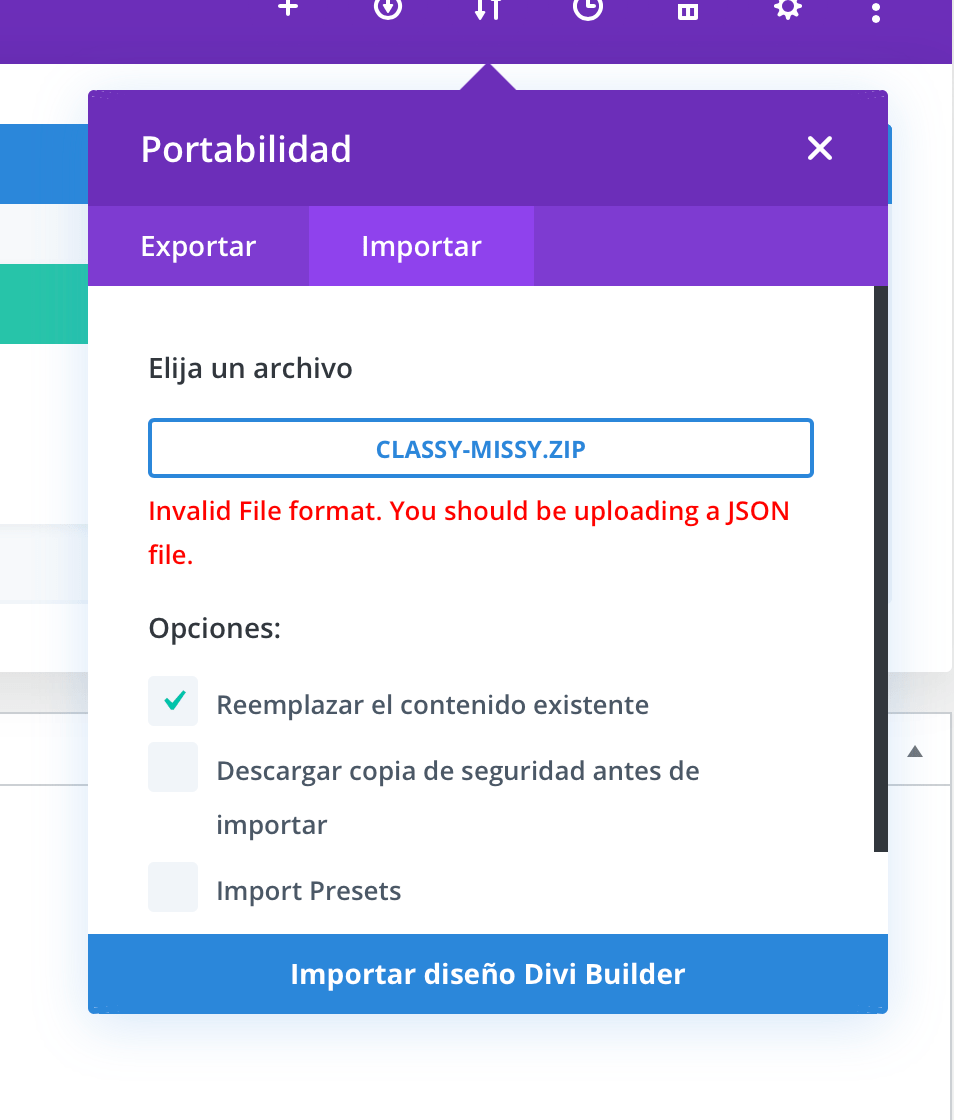This screenshot has width=954, height=1120.
Task: Open the portability up-down arrows icon
Action: click(x=488, y=9)
